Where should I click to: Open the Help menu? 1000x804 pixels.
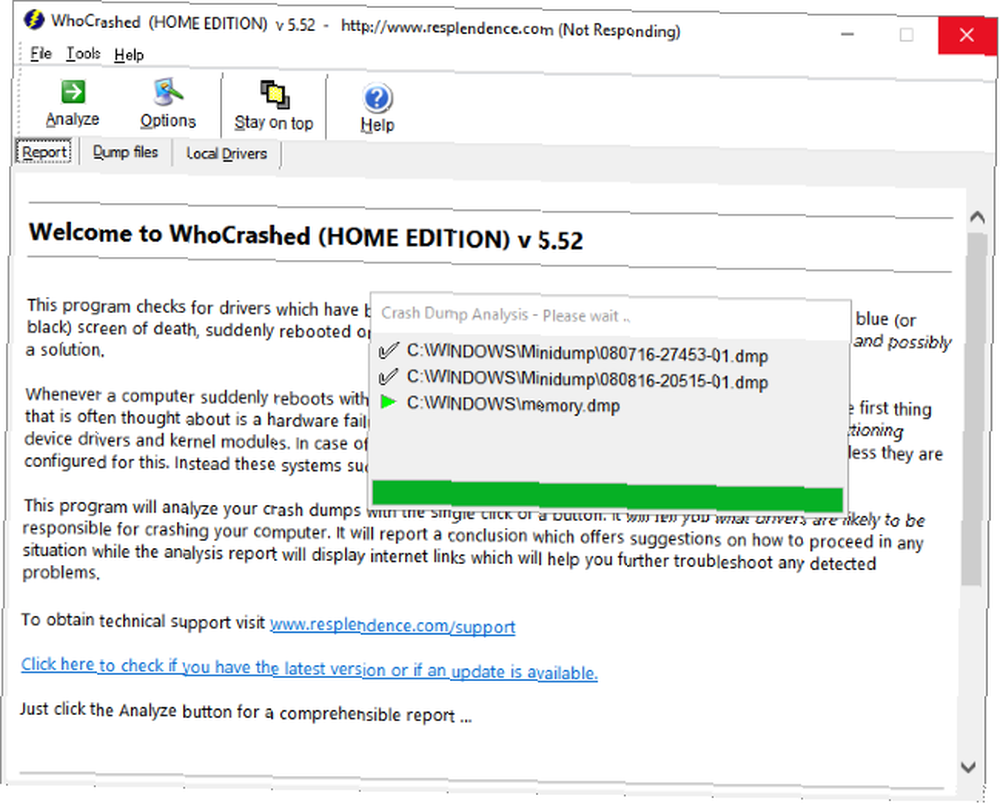click(129, 55)
